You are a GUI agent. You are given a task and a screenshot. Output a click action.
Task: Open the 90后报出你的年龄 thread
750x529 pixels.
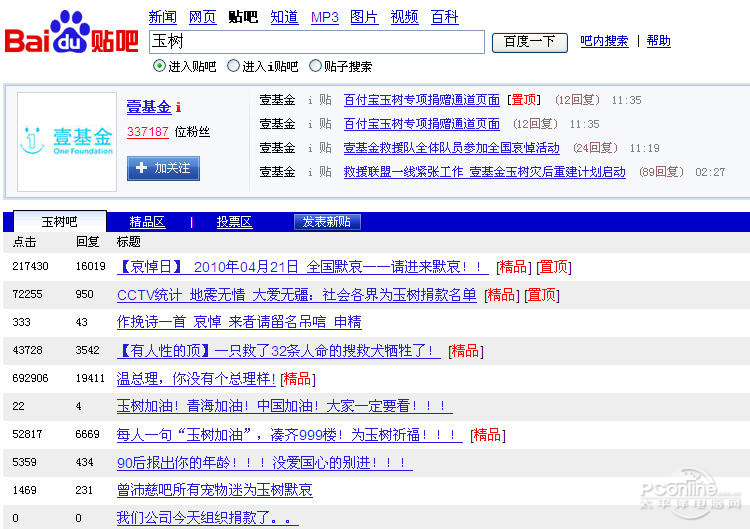265,463
